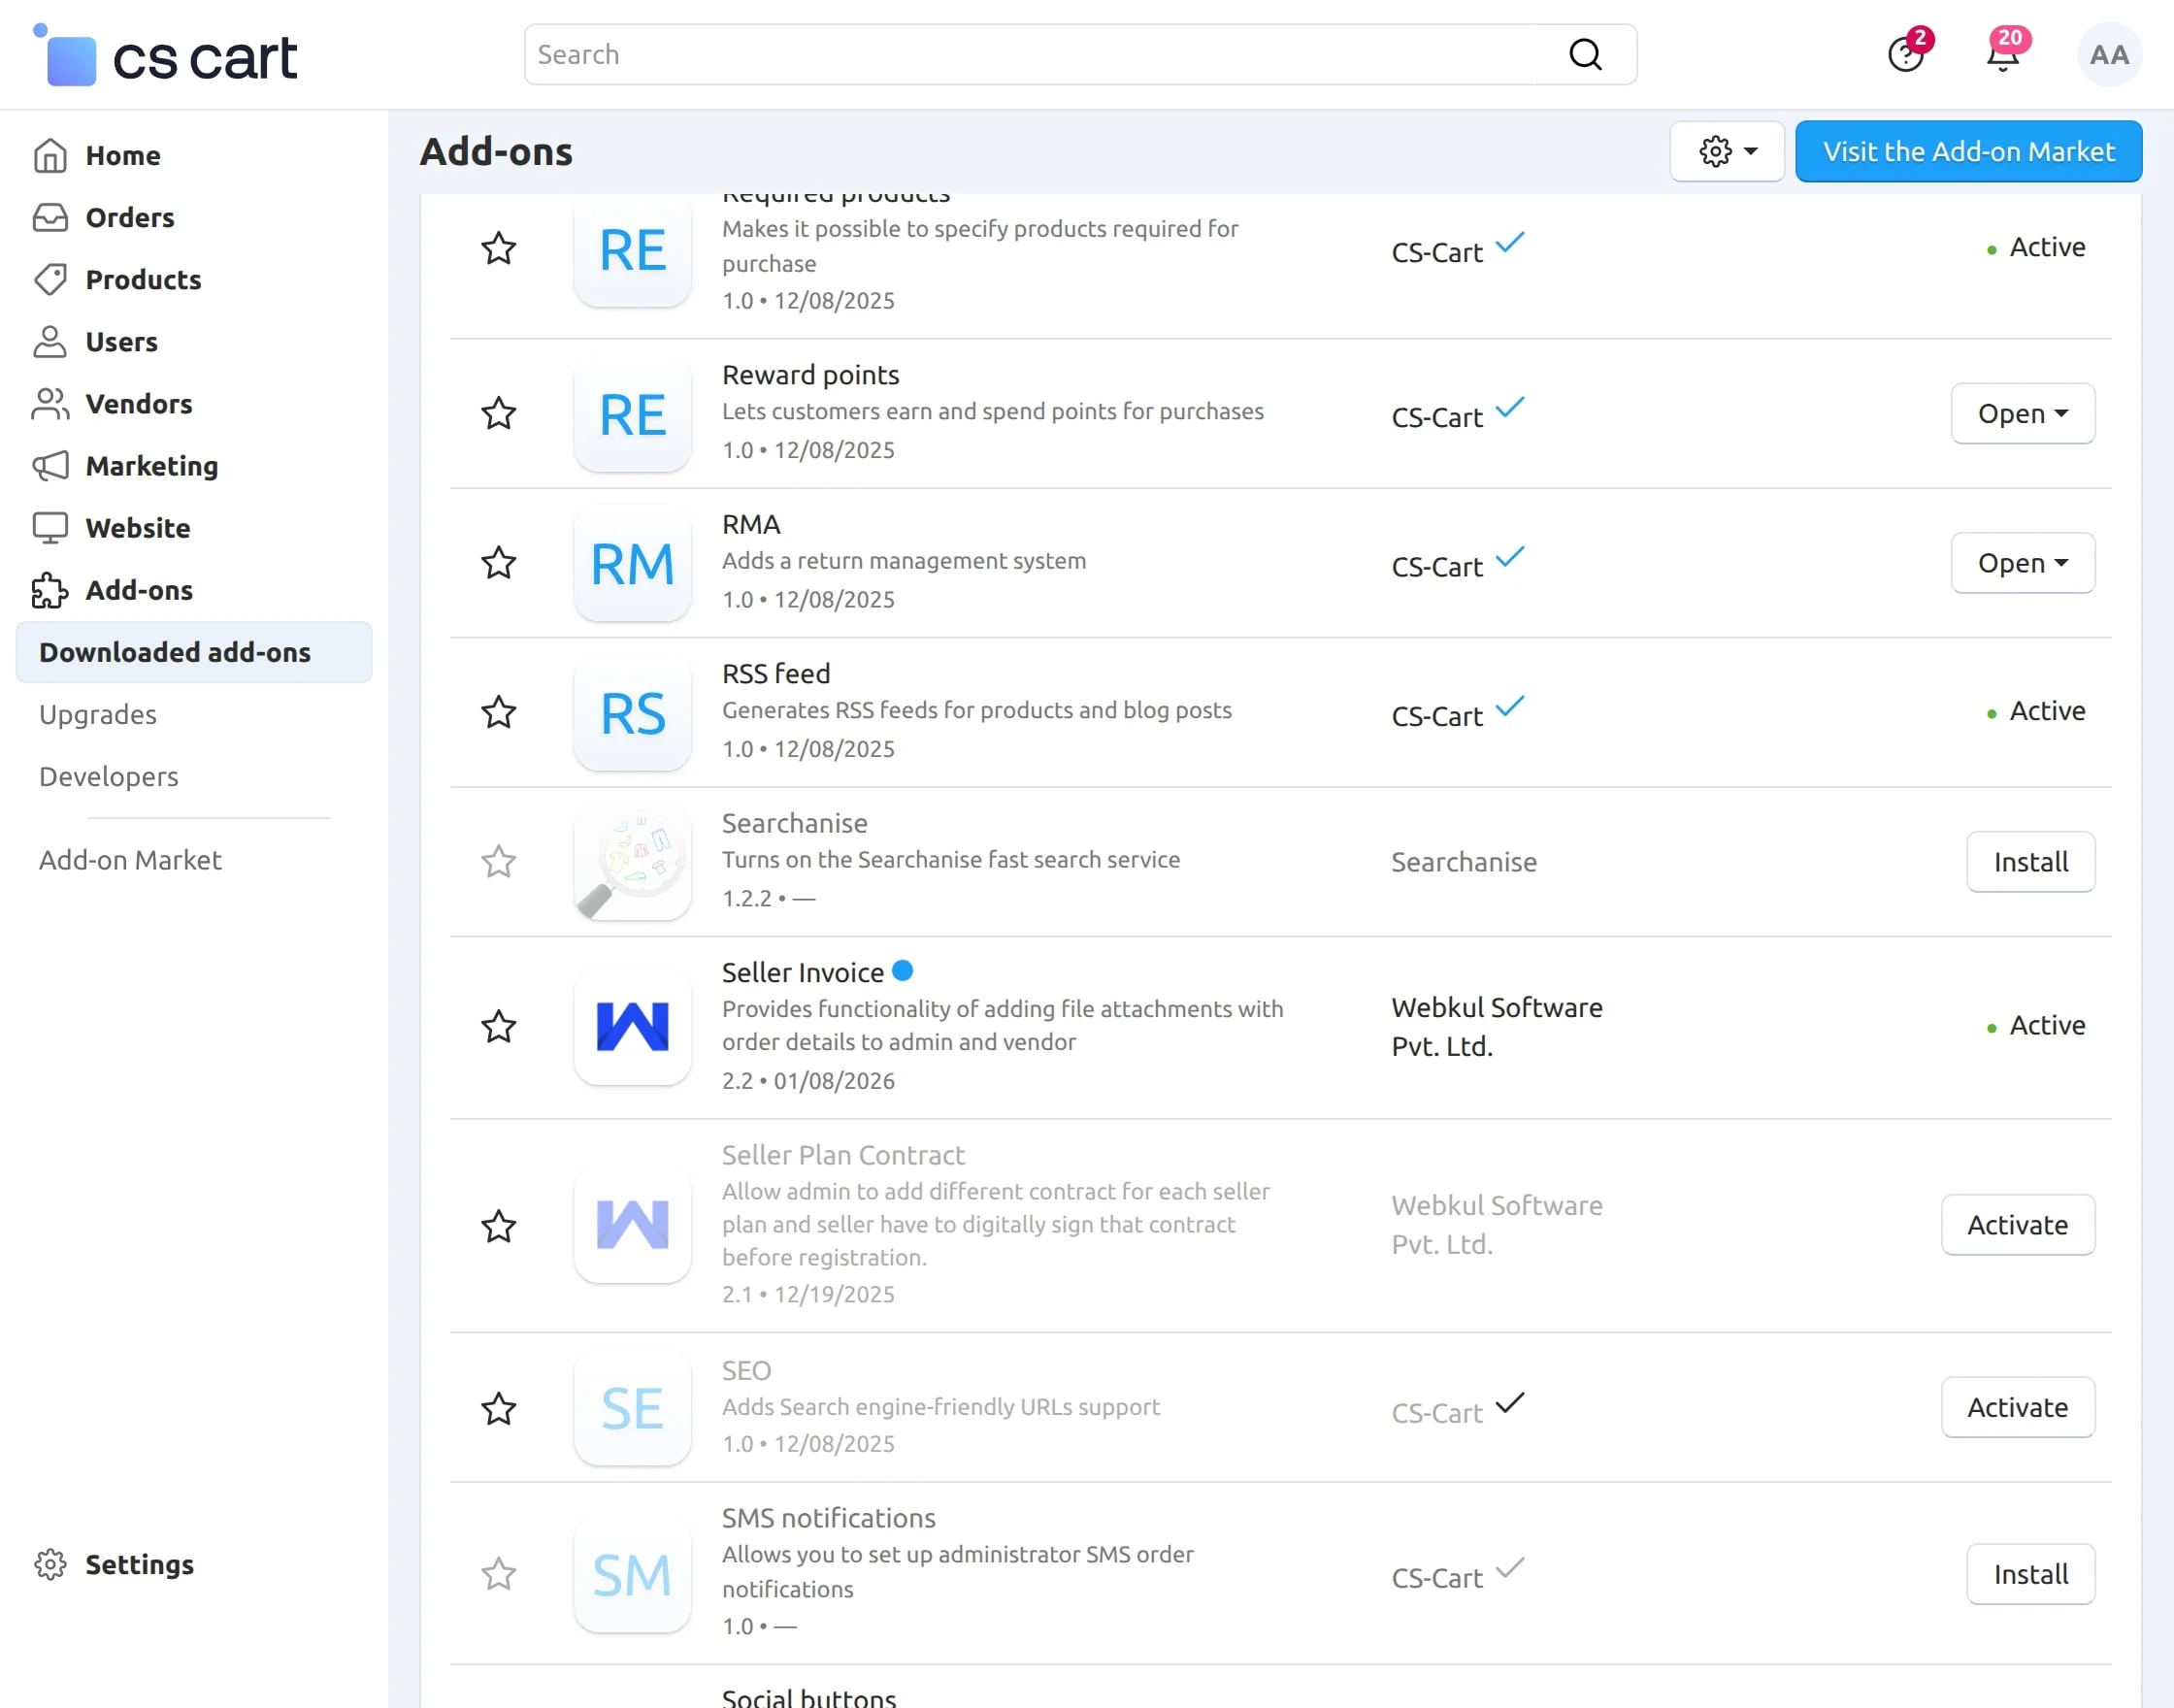
Task: Open the Upgrades submenu item
Action: (98, 715)
